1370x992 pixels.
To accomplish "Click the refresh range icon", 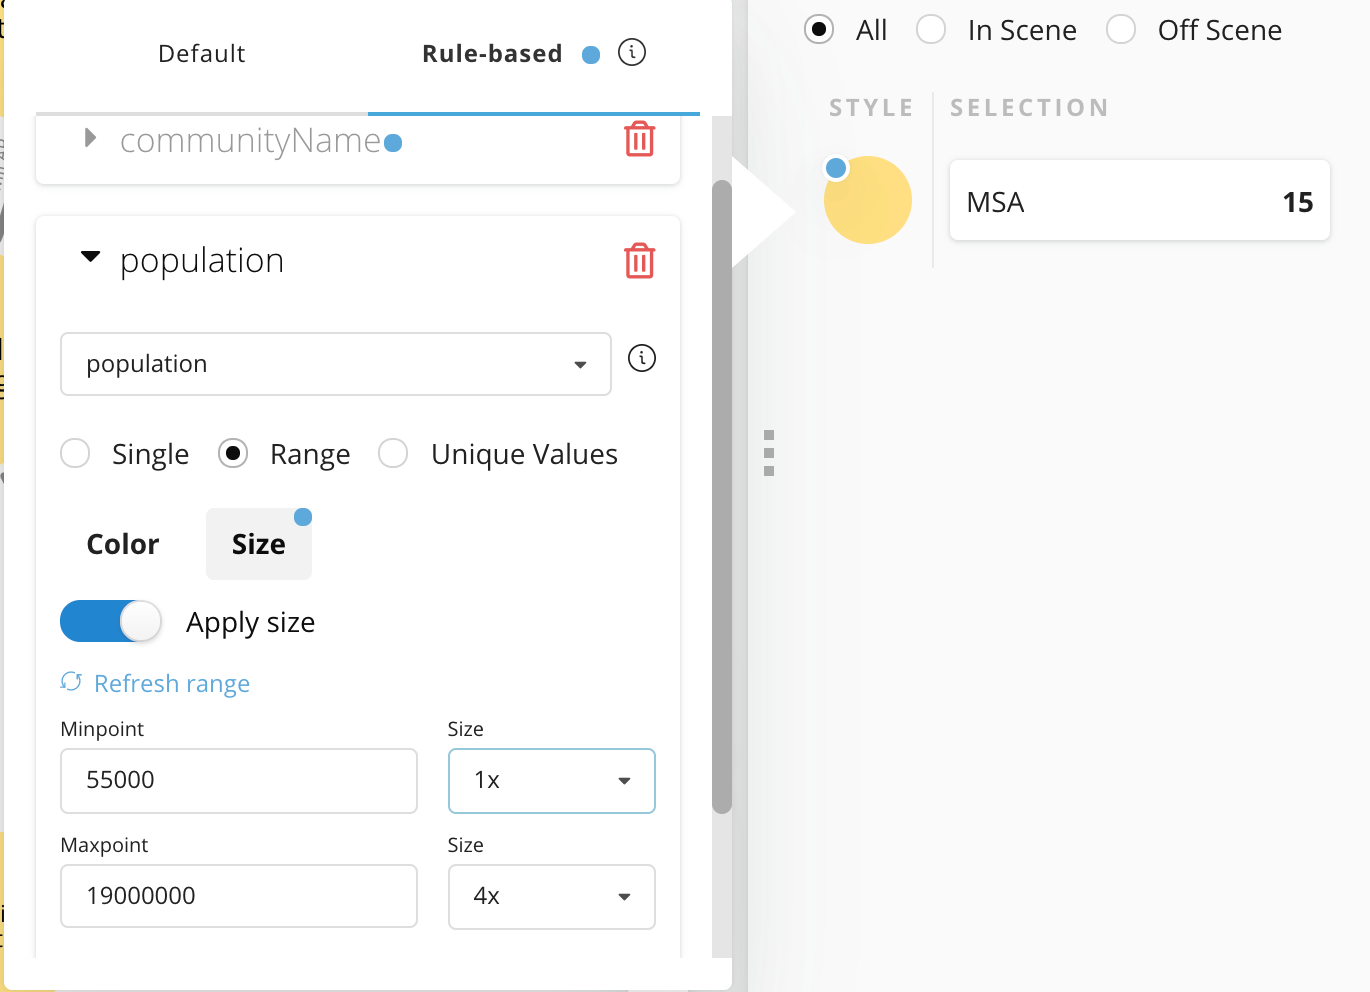I will click(71, 682).
